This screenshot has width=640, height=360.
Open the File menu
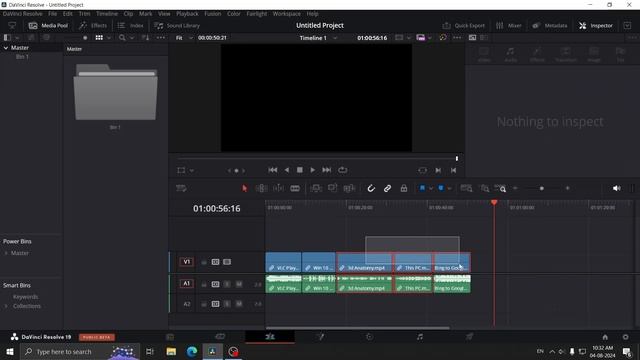pos(53,13)
